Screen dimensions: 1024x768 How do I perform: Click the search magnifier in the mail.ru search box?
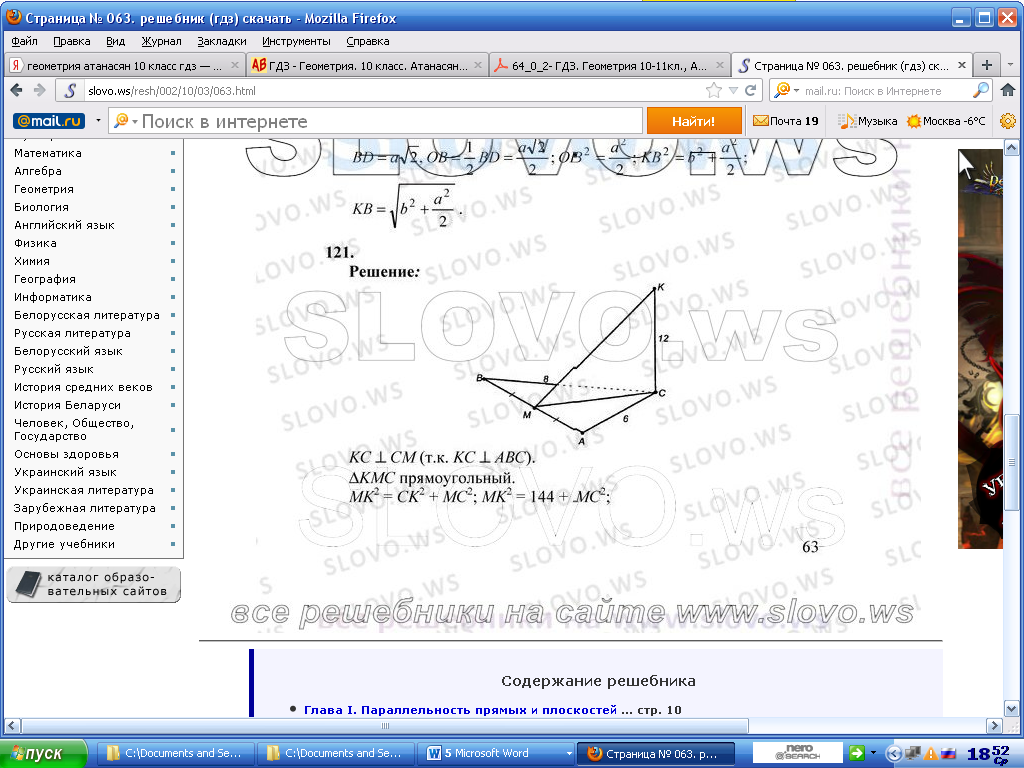[x=980, y=90]
